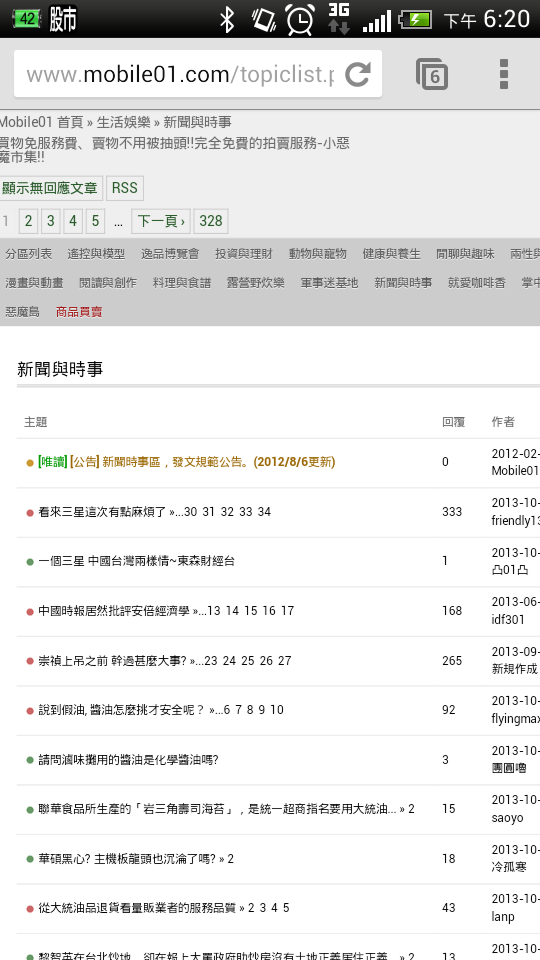Image resolution: width=540 pixels, height=960 pixels.
Task: Click the 265 reply count
Action: 452,661
